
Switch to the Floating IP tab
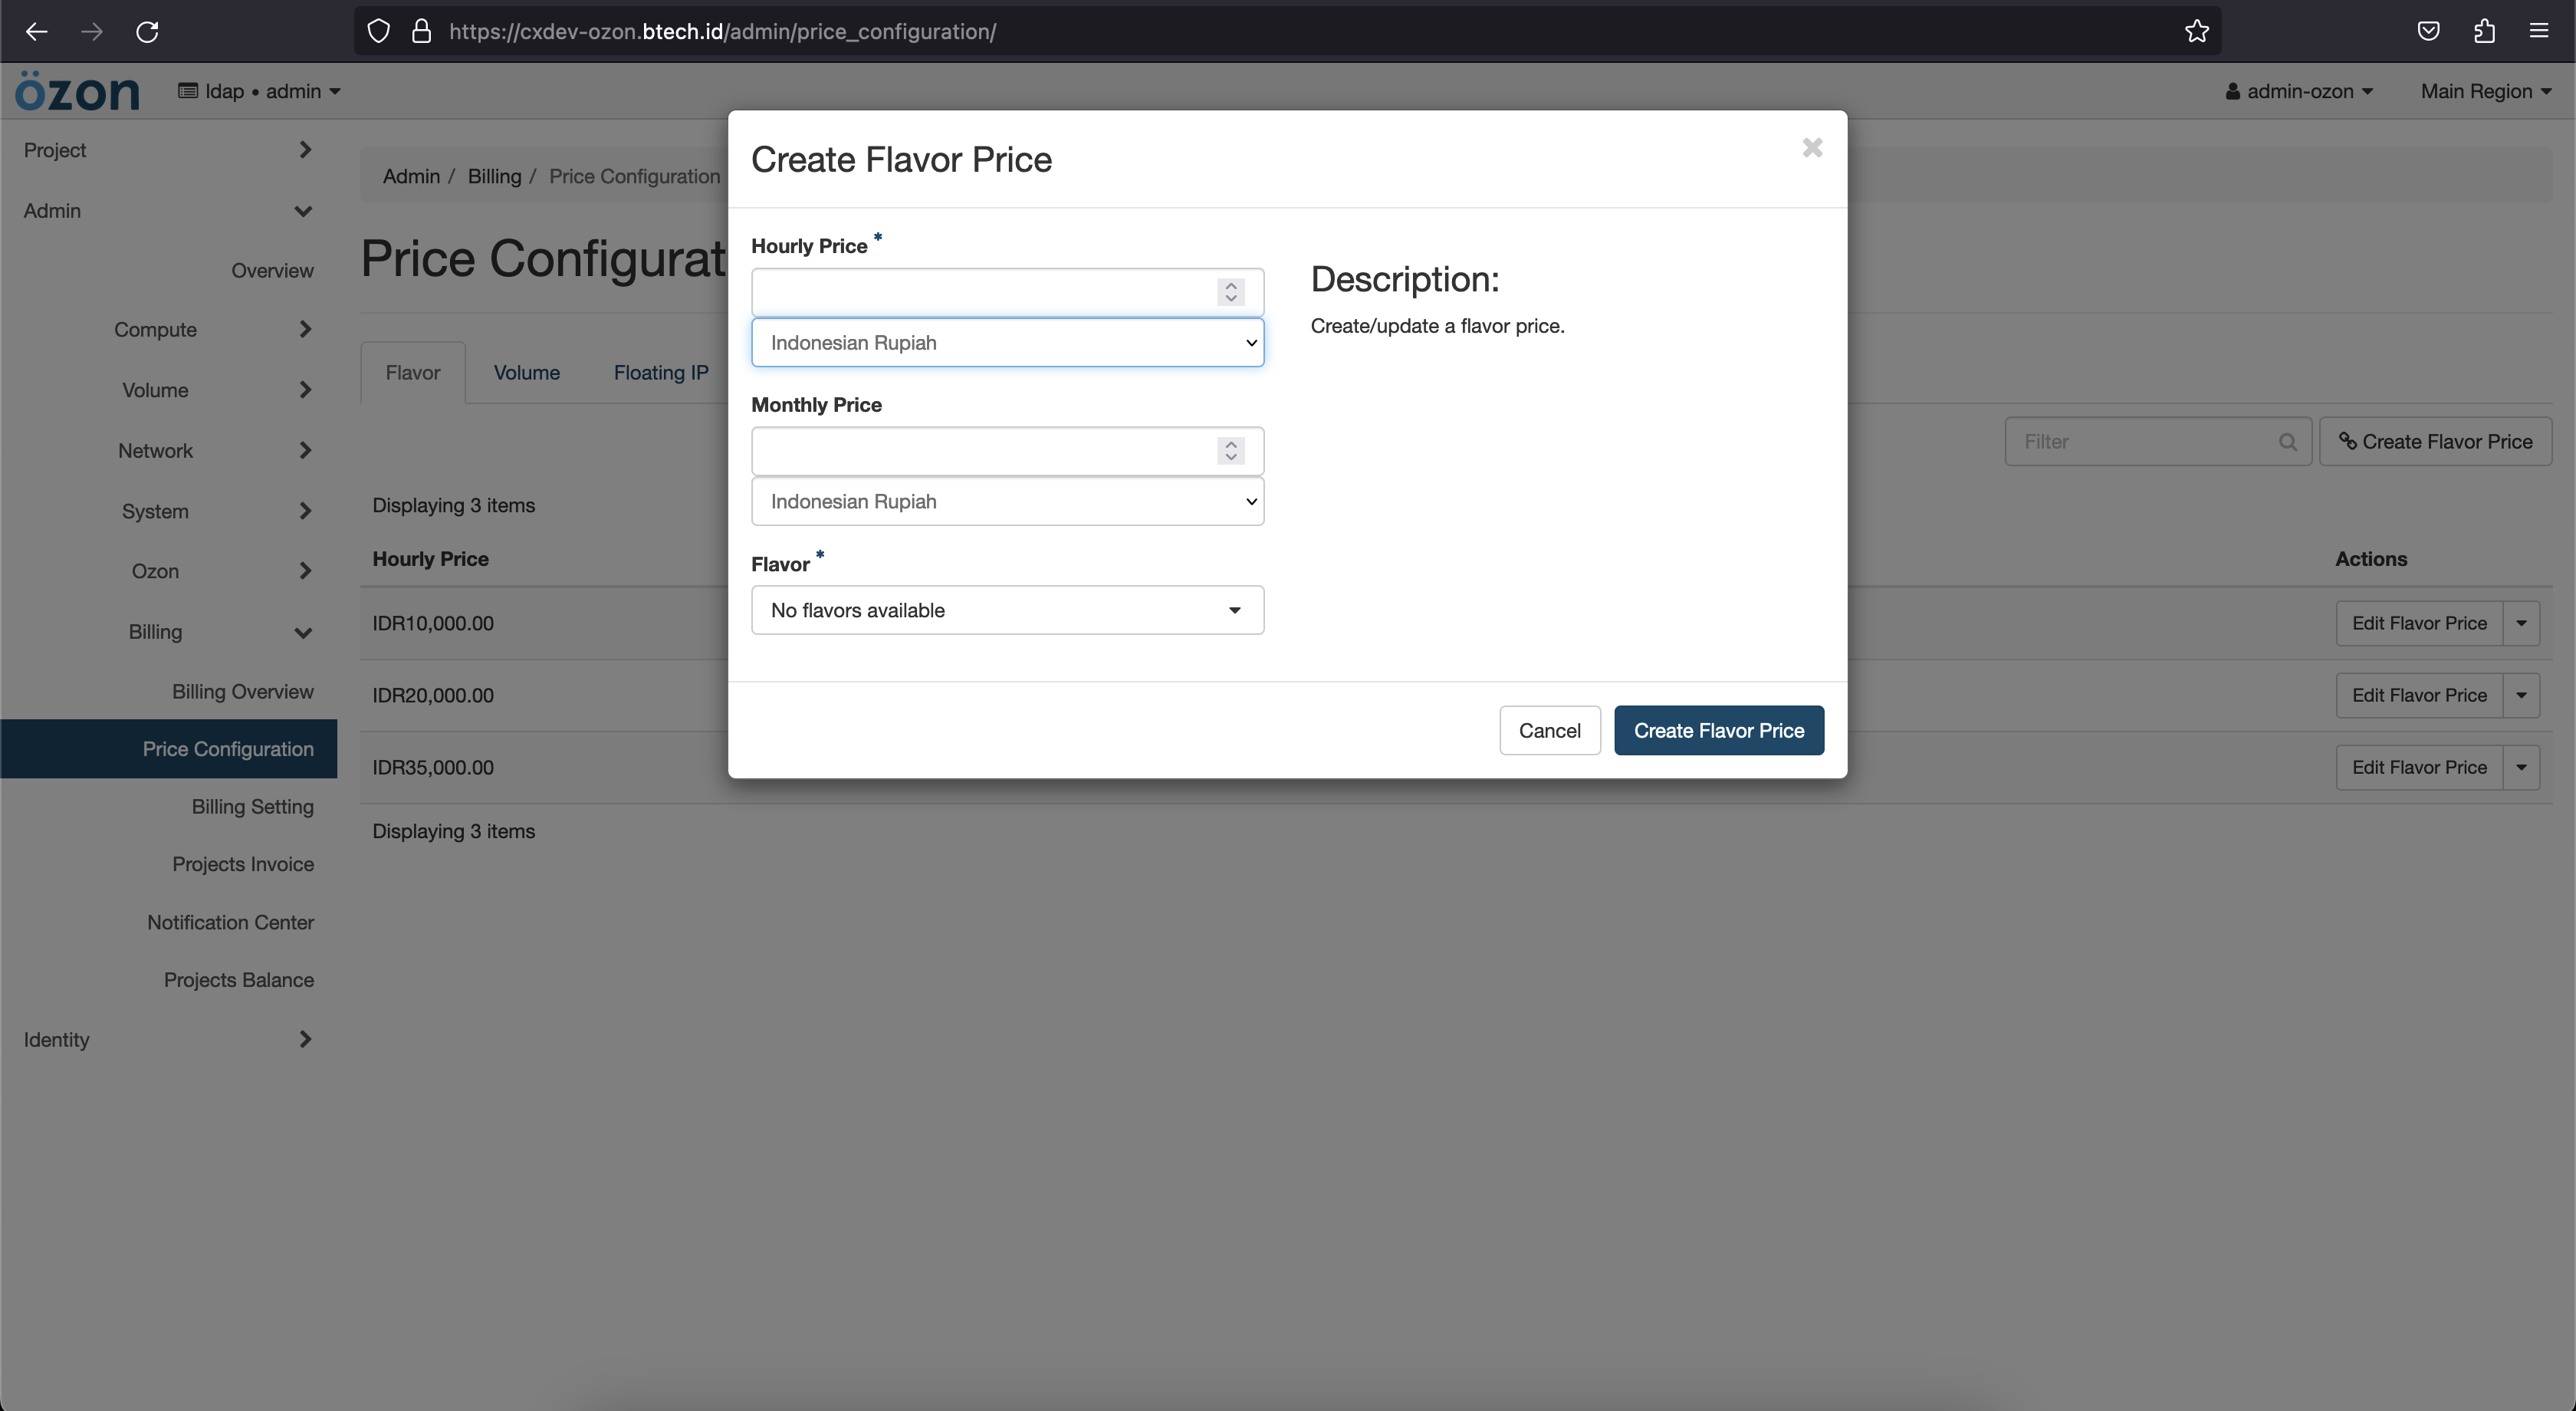click(x=660, y=373)
